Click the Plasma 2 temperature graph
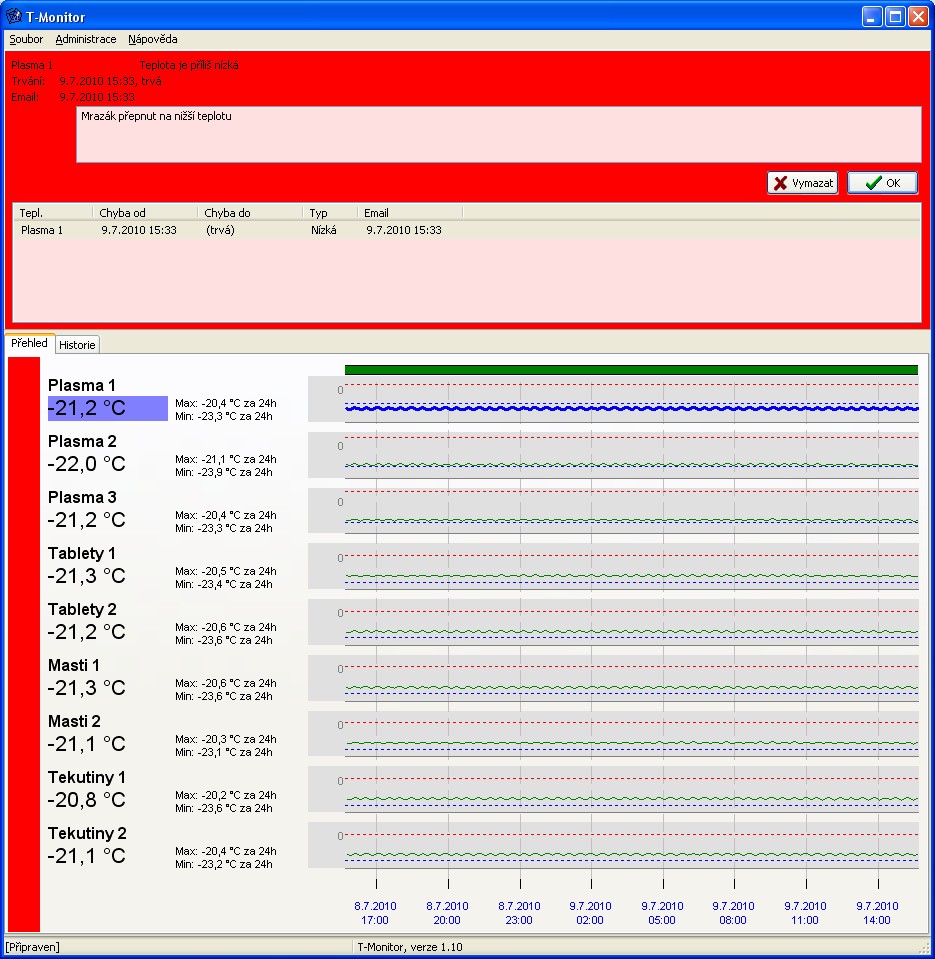This screenshot has height=959, width=935. pyautogui.click(x=613, y=455)
